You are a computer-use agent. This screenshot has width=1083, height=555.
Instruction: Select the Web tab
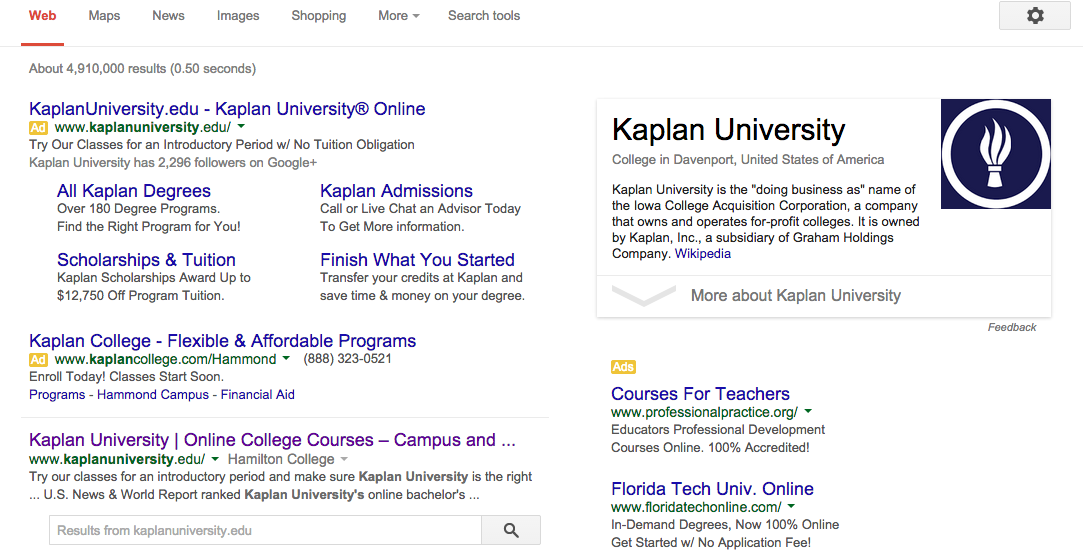click(x=43, y=16)
